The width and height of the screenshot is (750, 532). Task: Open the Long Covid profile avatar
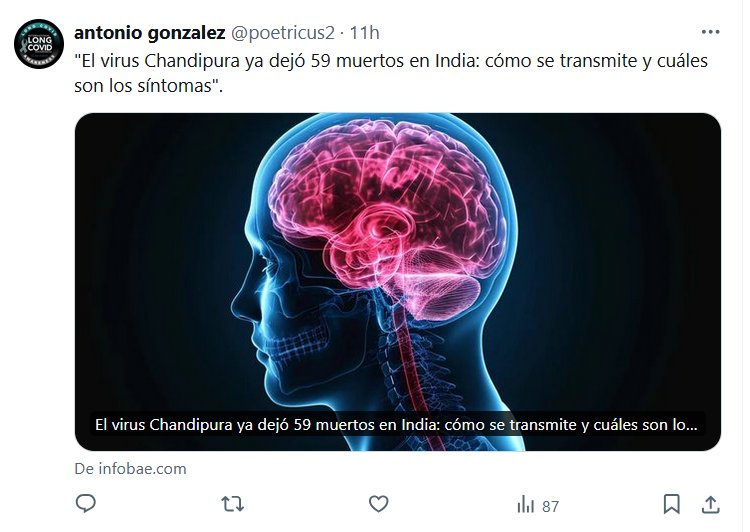(39, 44)
